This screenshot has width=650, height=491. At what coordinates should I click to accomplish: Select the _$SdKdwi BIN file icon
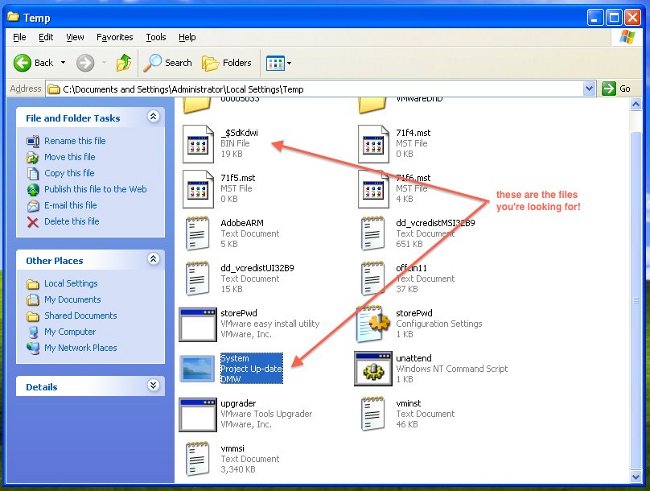pos(197,144)
